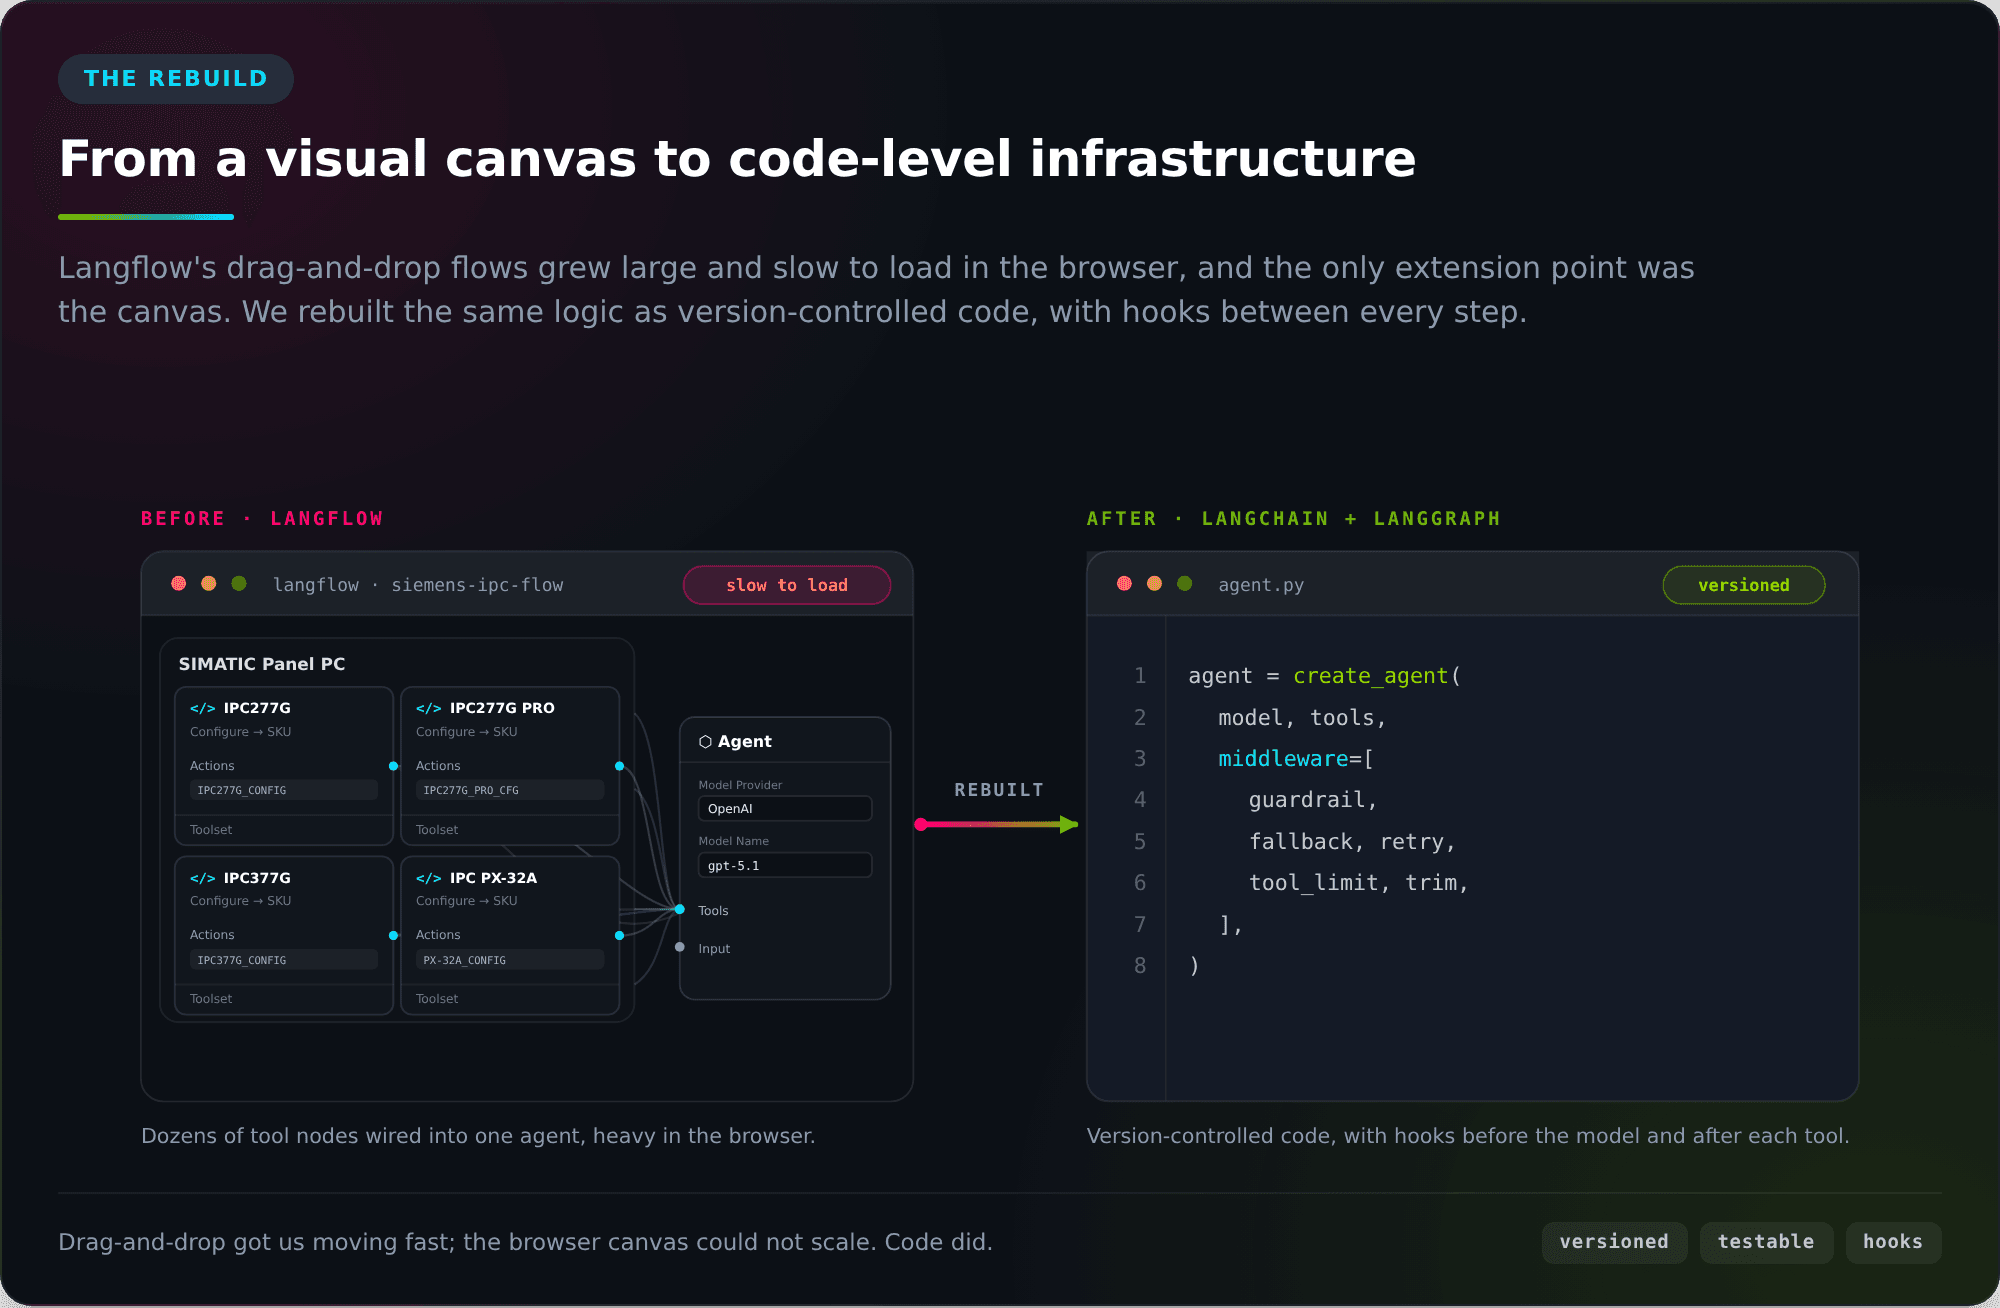Open the Toolset row of IPC277G PRO node
The image size is (2000, 1308).
509,830
